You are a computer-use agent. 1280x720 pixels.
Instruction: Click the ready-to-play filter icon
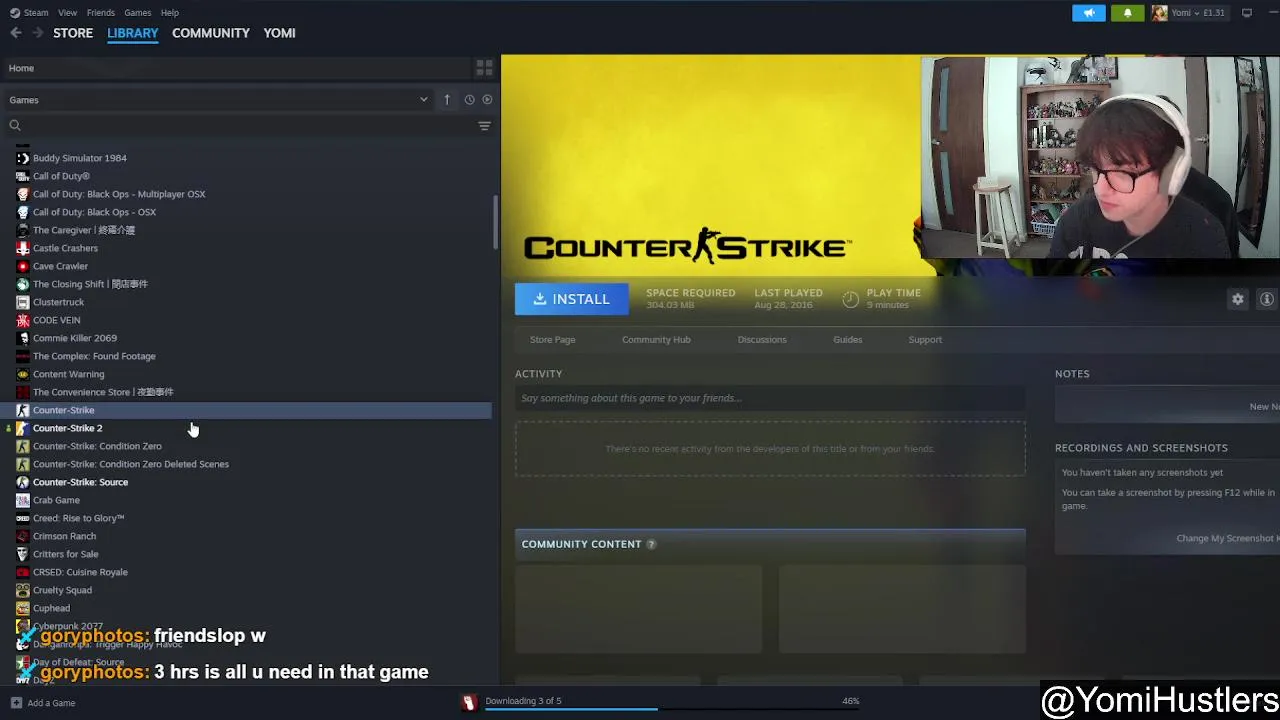487,100
